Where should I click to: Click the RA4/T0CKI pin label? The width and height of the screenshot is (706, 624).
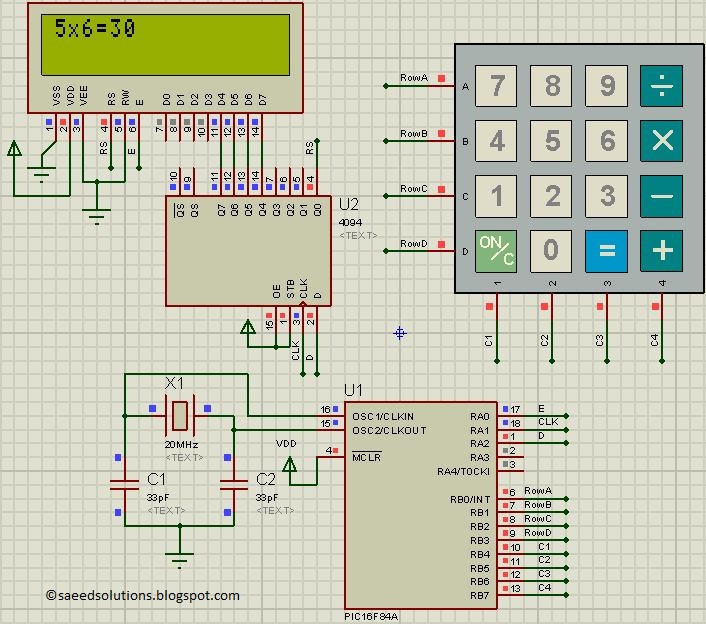point(463,471)
